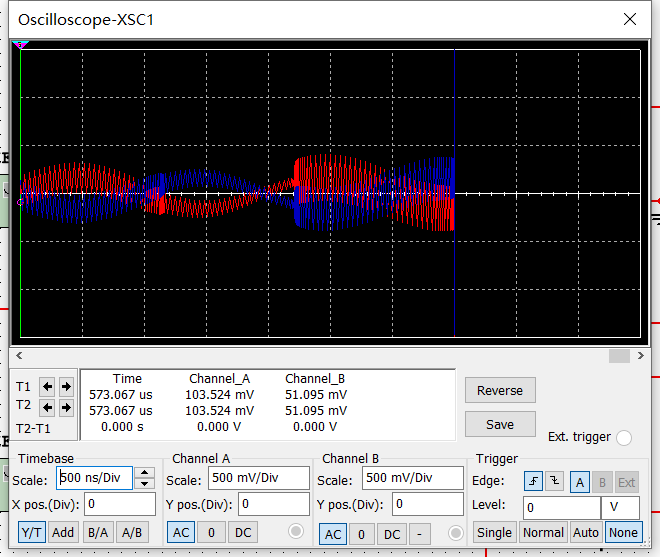Move T2 cursor right with arrow
Viewport: 660px width, 557px height.
tap(66, 407)
